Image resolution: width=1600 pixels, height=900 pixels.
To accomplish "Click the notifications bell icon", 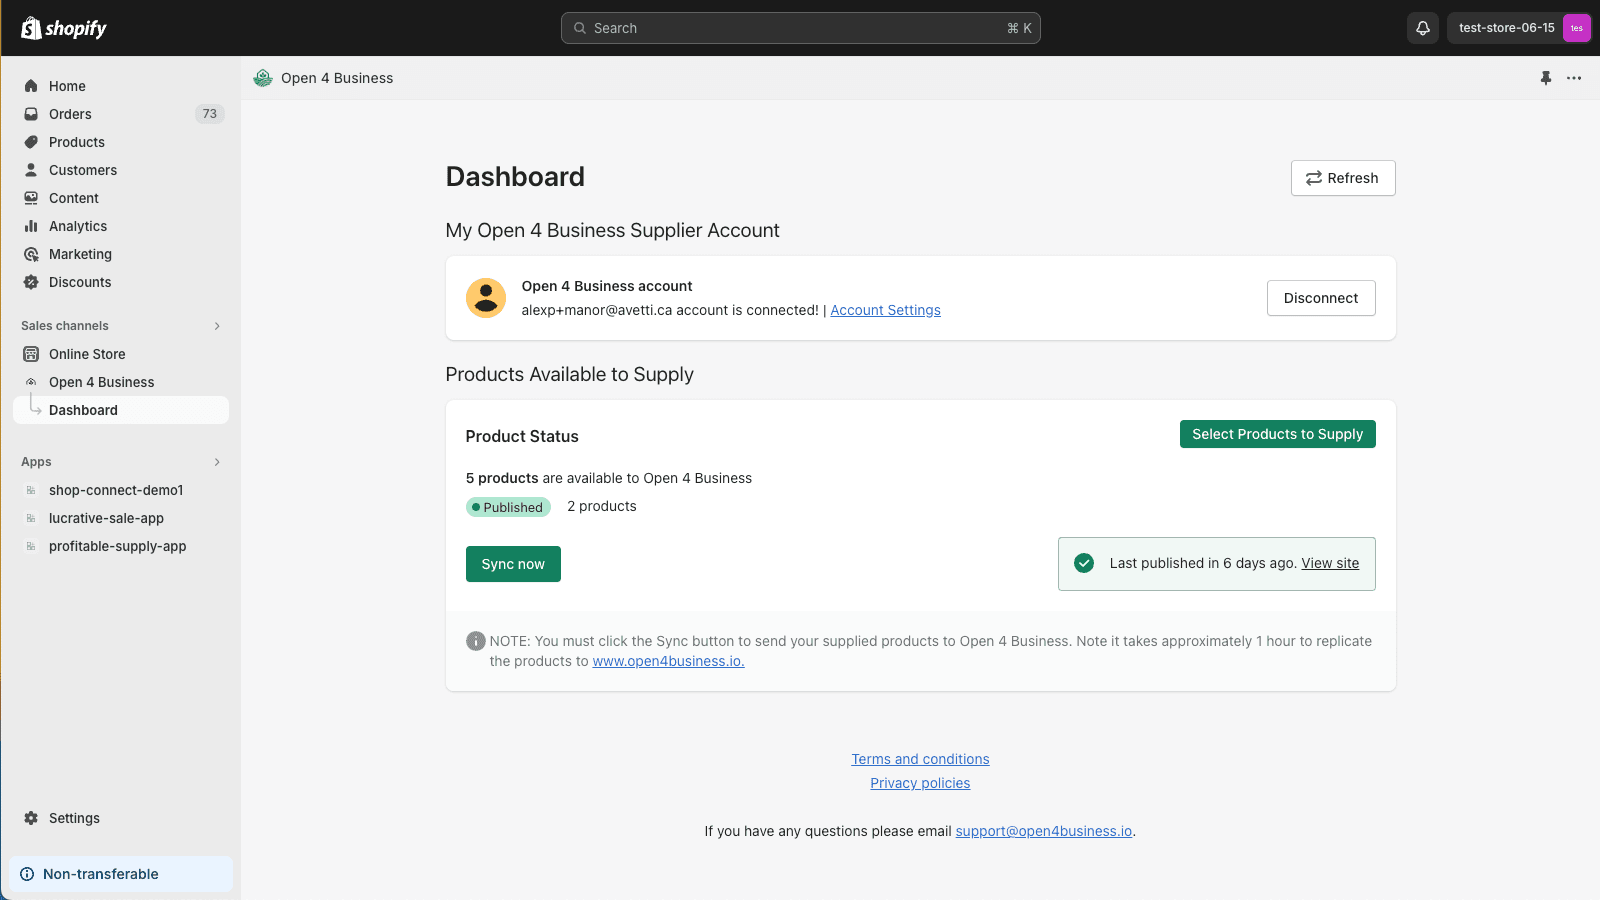I will pos(1423,28).
